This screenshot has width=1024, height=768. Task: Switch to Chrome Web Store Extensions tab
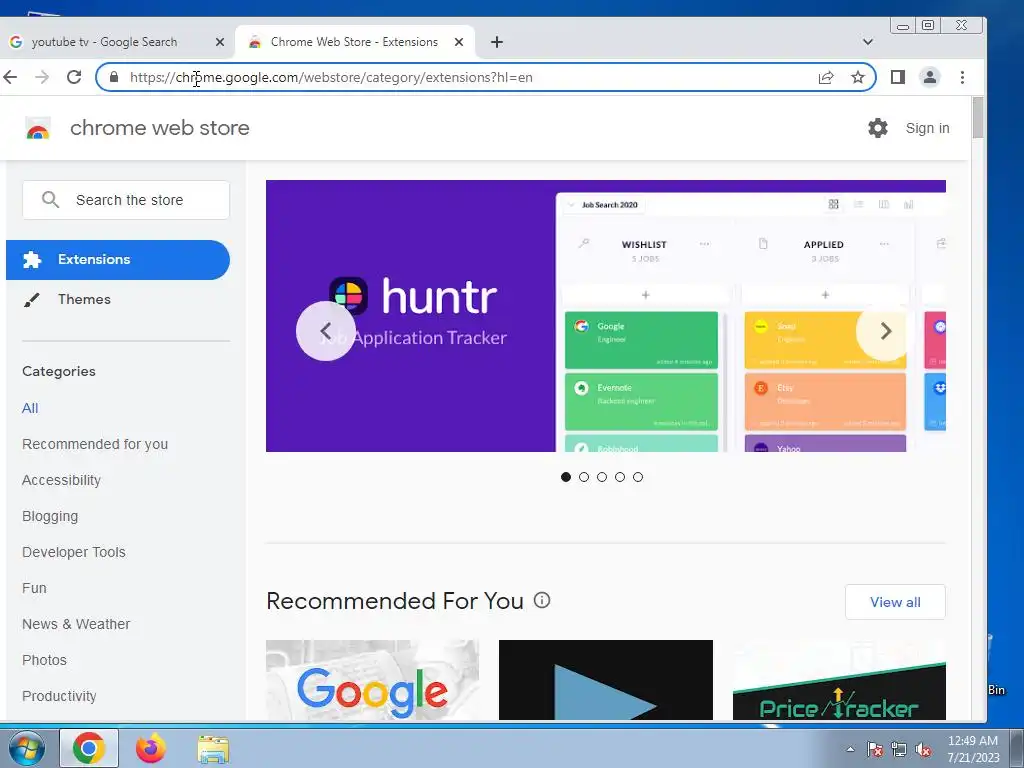pyautogui.click(x=355, y=42)
